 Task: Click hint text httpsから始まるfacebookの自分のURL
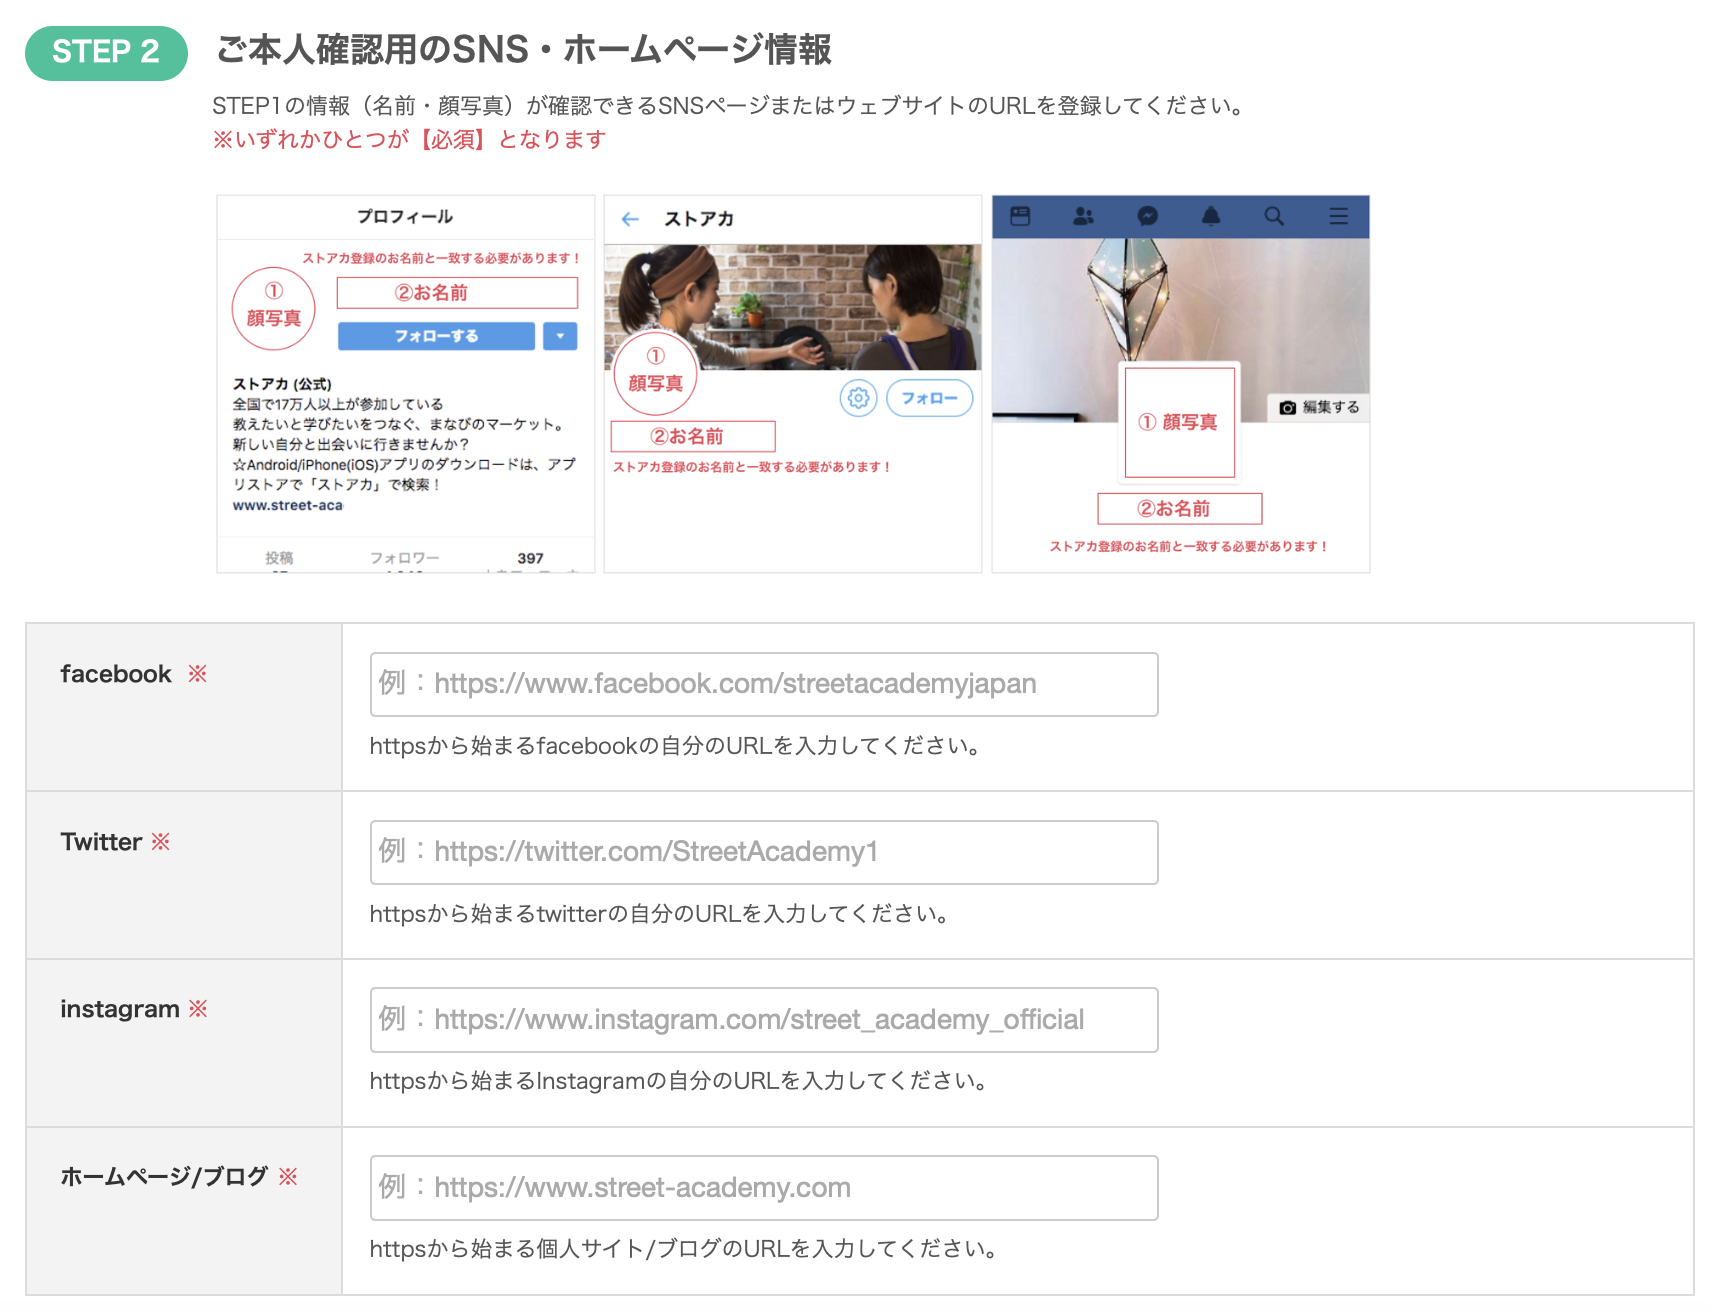(676, 746)
